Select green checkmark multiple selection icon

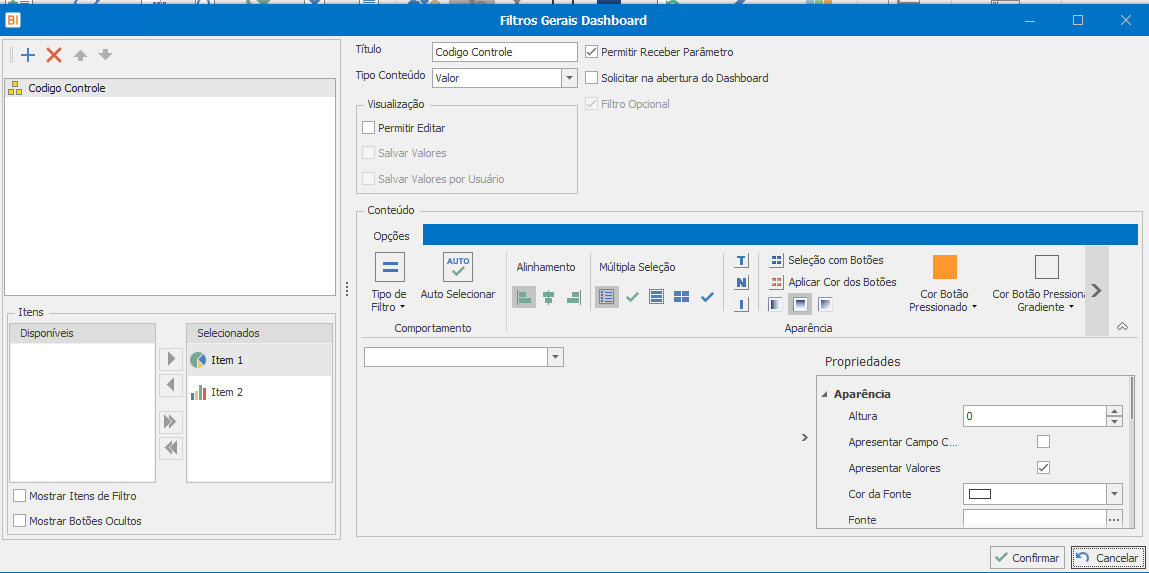point(632,297)
